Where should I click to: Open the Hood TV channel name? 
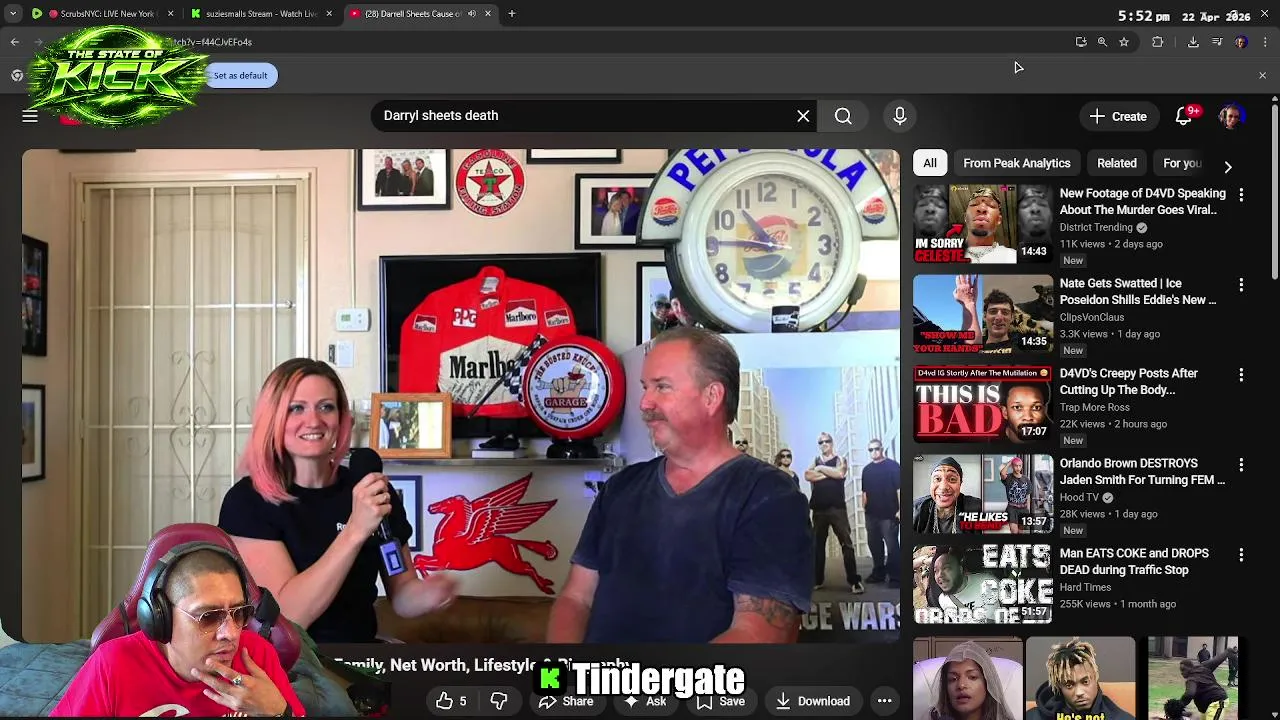[x=1079, y=497]
